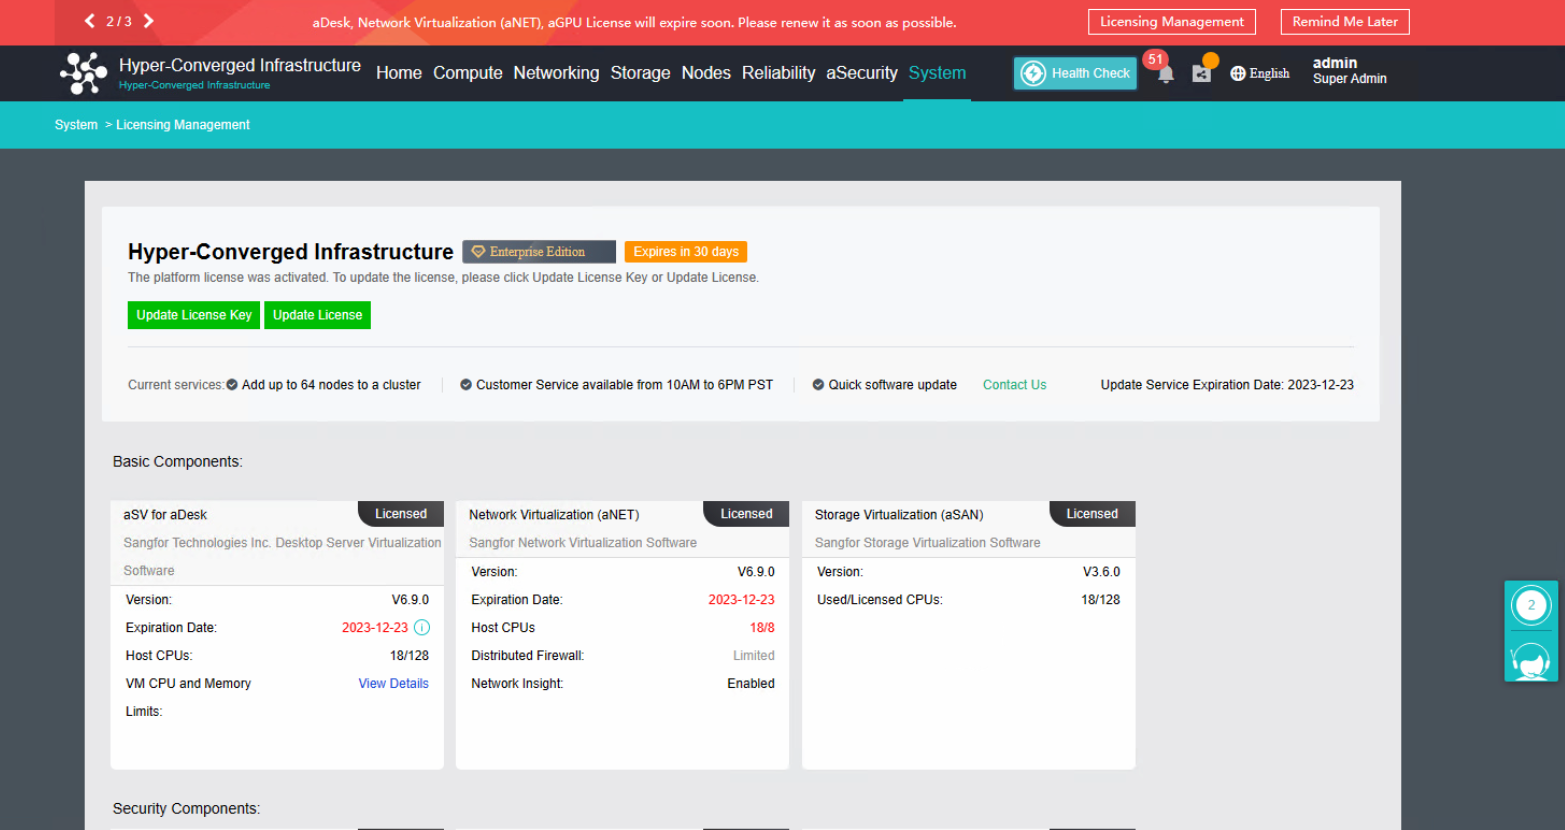Select the Storage Virtualization (aSAN) title

[899, 515]
